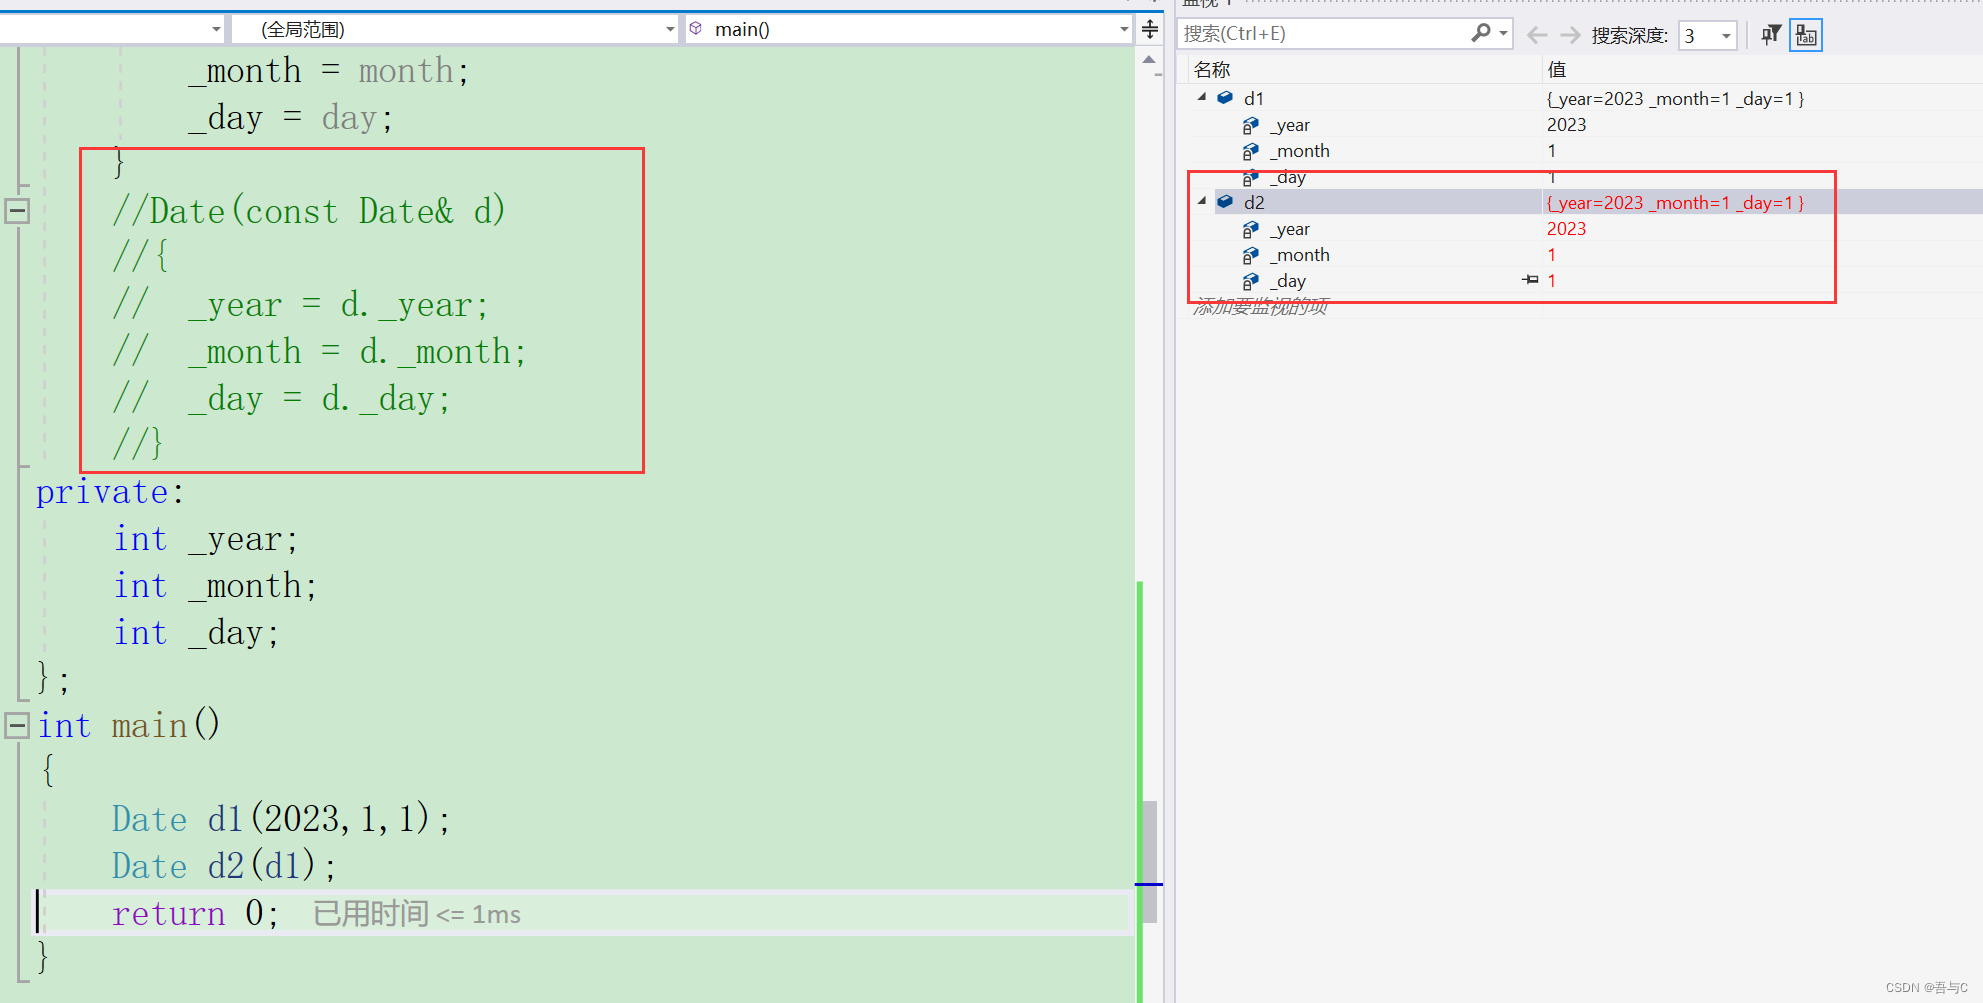The width and height of the screenshot is (1983, 1003).
Task: Click the d2 object cube icon
Action: (1225, 202)
